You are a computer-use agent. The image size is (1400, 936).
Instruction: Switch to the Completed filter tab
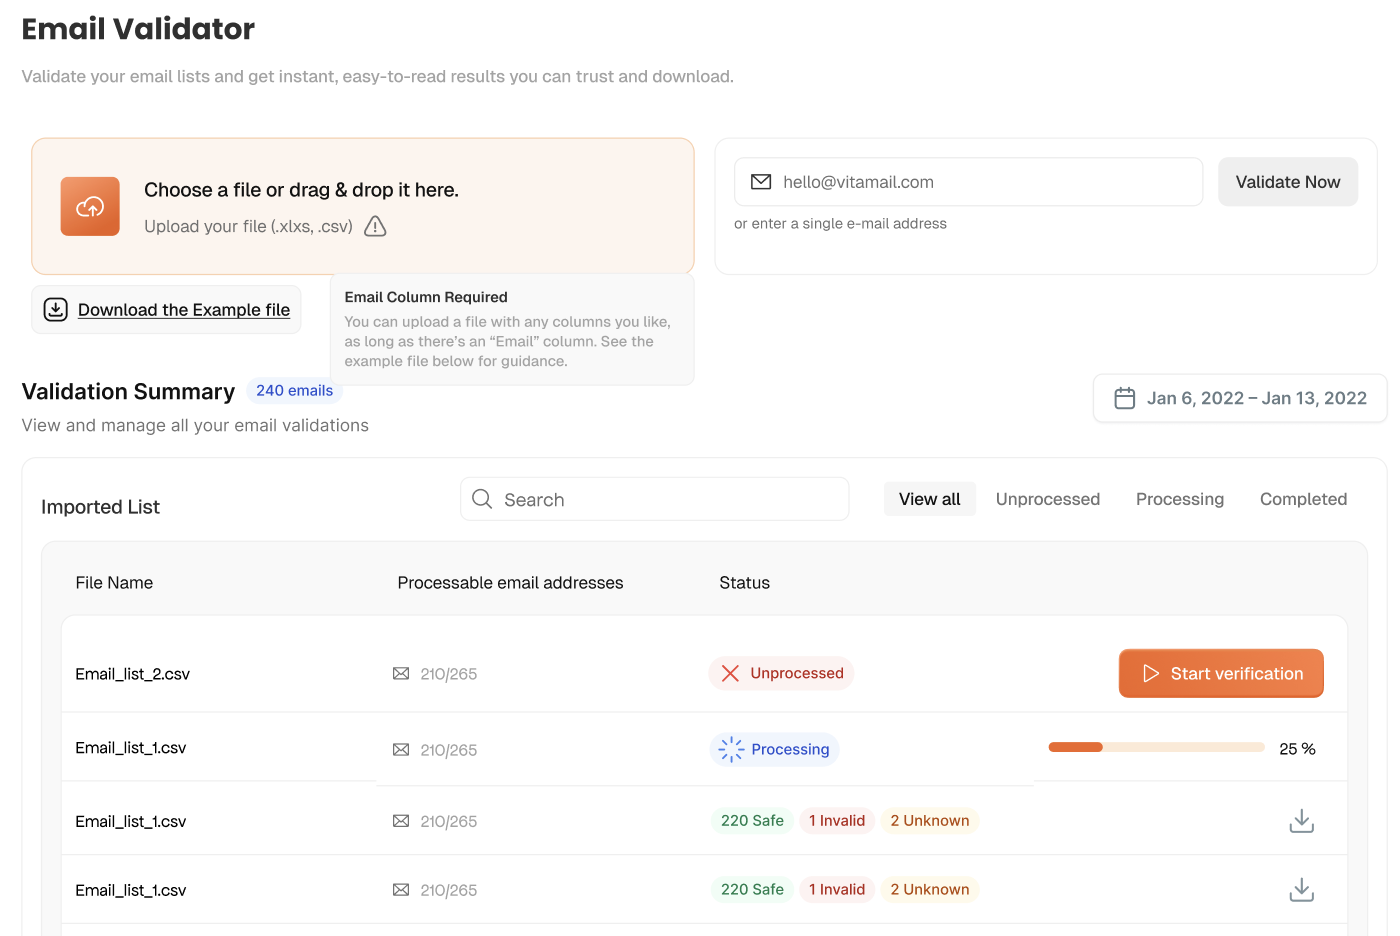click(1303, 498)
